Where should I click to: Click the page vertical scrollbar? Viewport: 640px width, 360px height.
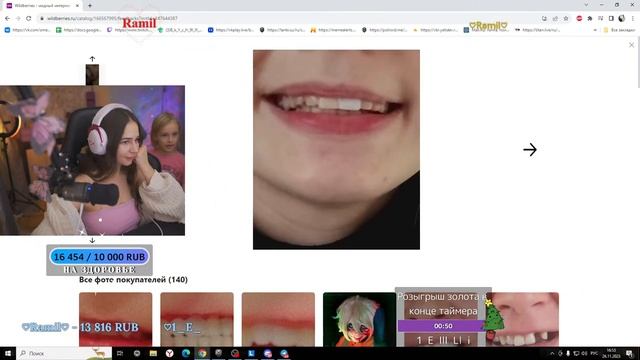pyautogui.click(x=638, y=61)
